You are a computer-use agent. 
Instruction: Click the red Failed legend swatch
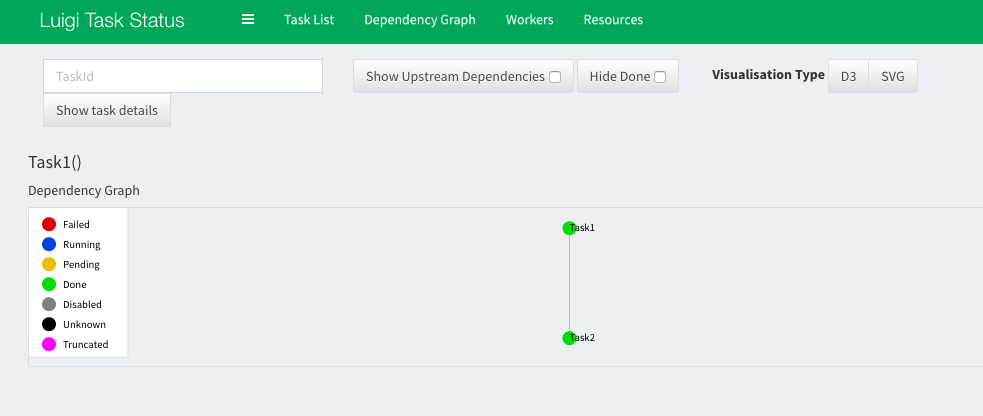tap(49, 224)
